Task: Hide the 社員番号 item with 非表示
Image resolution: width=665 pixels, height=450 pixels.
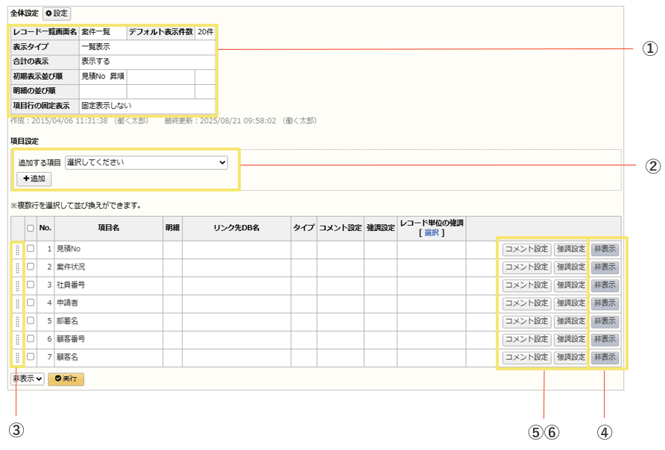Action: [605, 285]
